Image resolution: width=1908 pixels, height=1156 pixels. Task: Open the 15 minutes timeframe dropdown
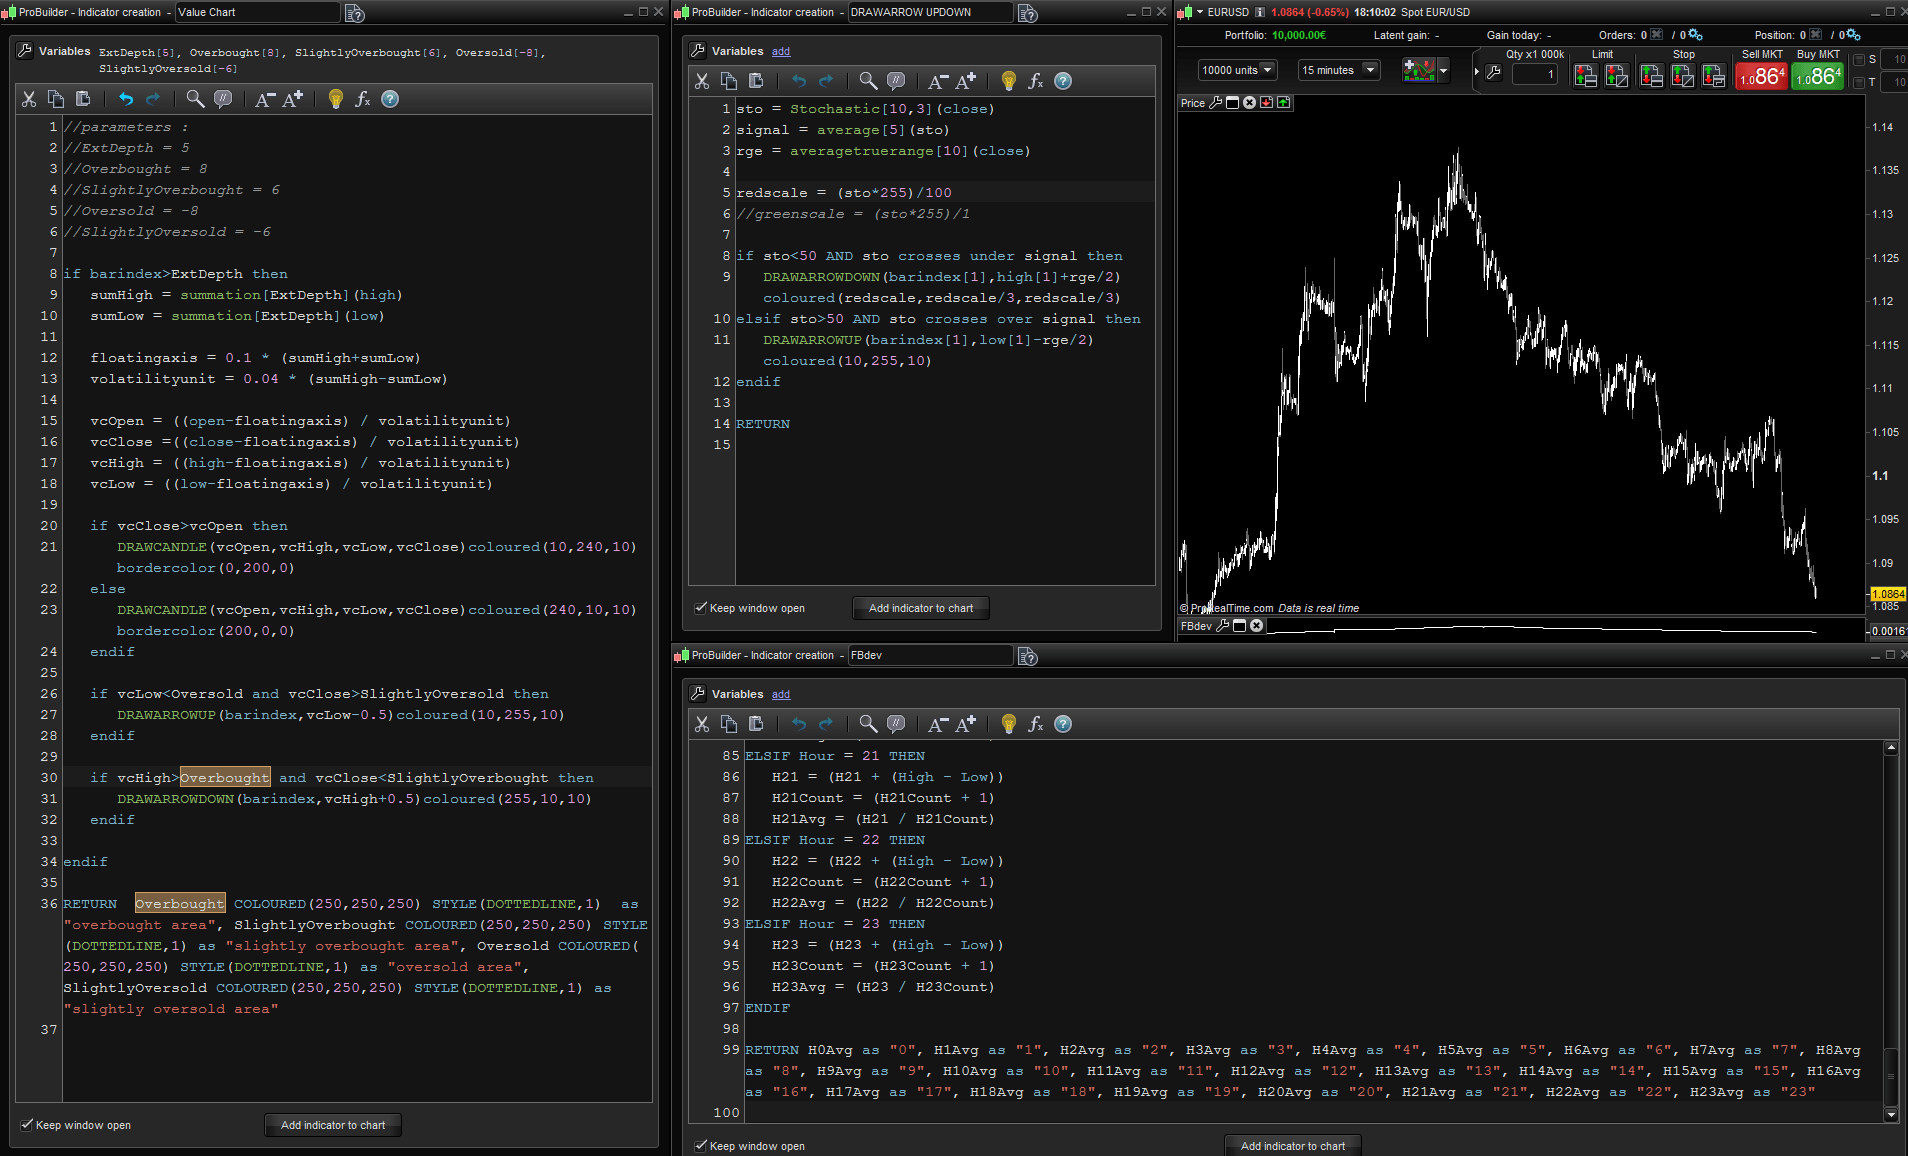(1339, 70)
